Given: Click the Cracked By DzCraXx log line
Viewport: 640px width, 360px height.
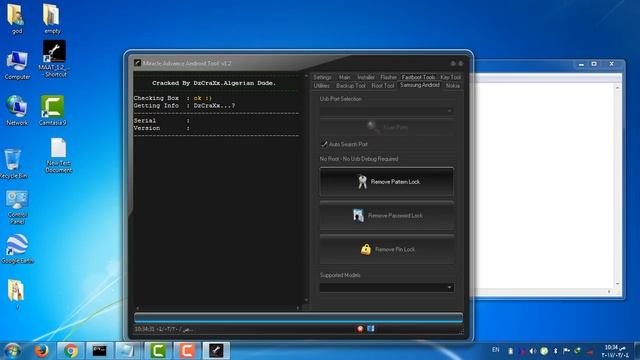Looking at the screenshot, I should pyautogui.click(x=214, y=83).
